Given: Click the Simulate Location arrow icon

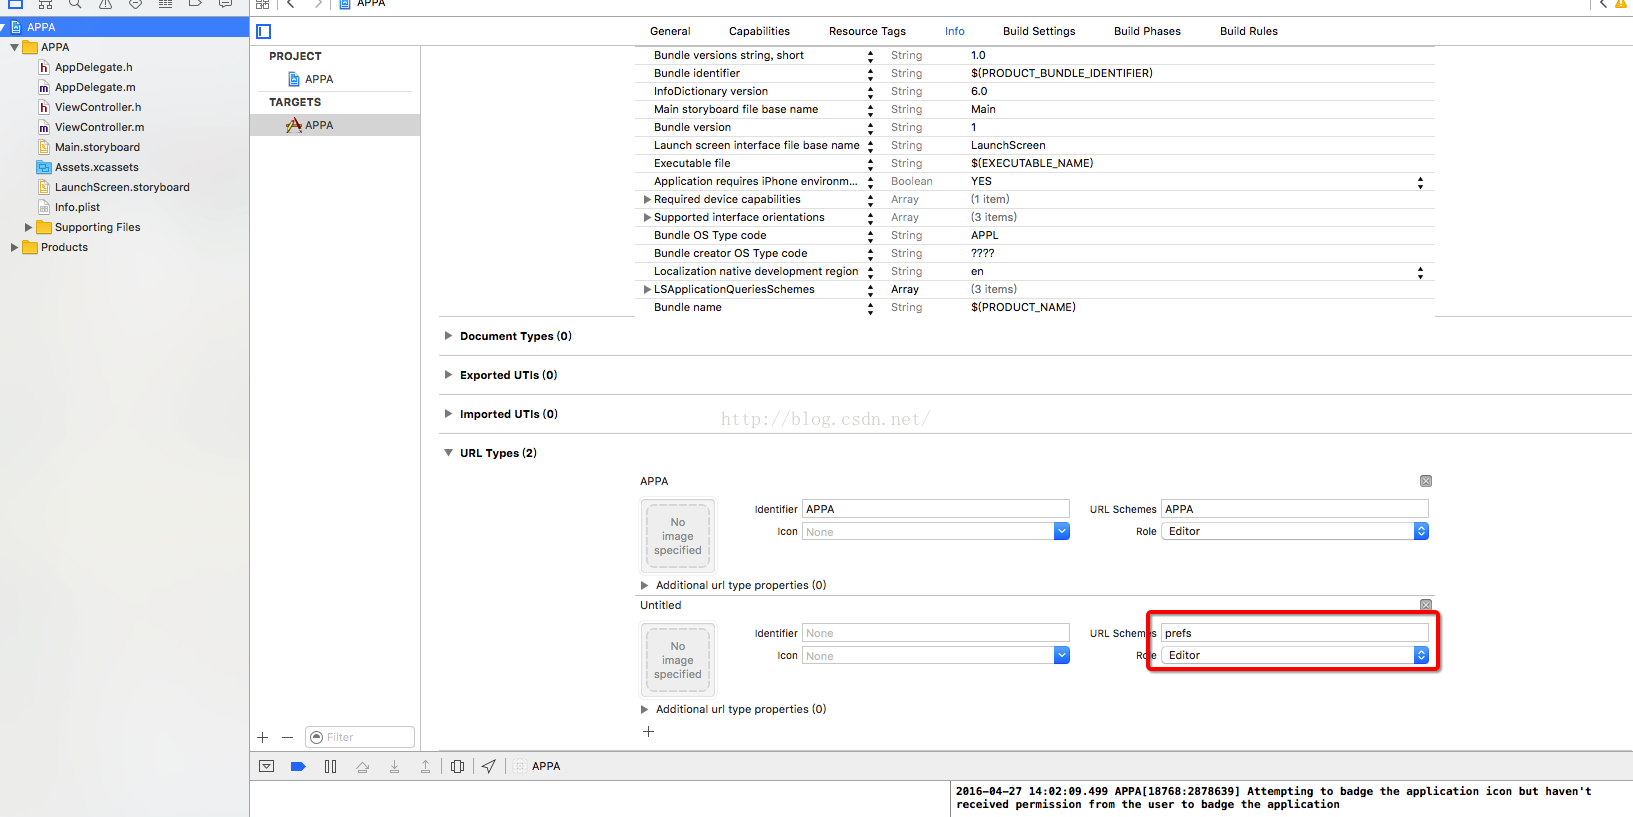Looking at the screenshot, I should click(x=488, y=766).
